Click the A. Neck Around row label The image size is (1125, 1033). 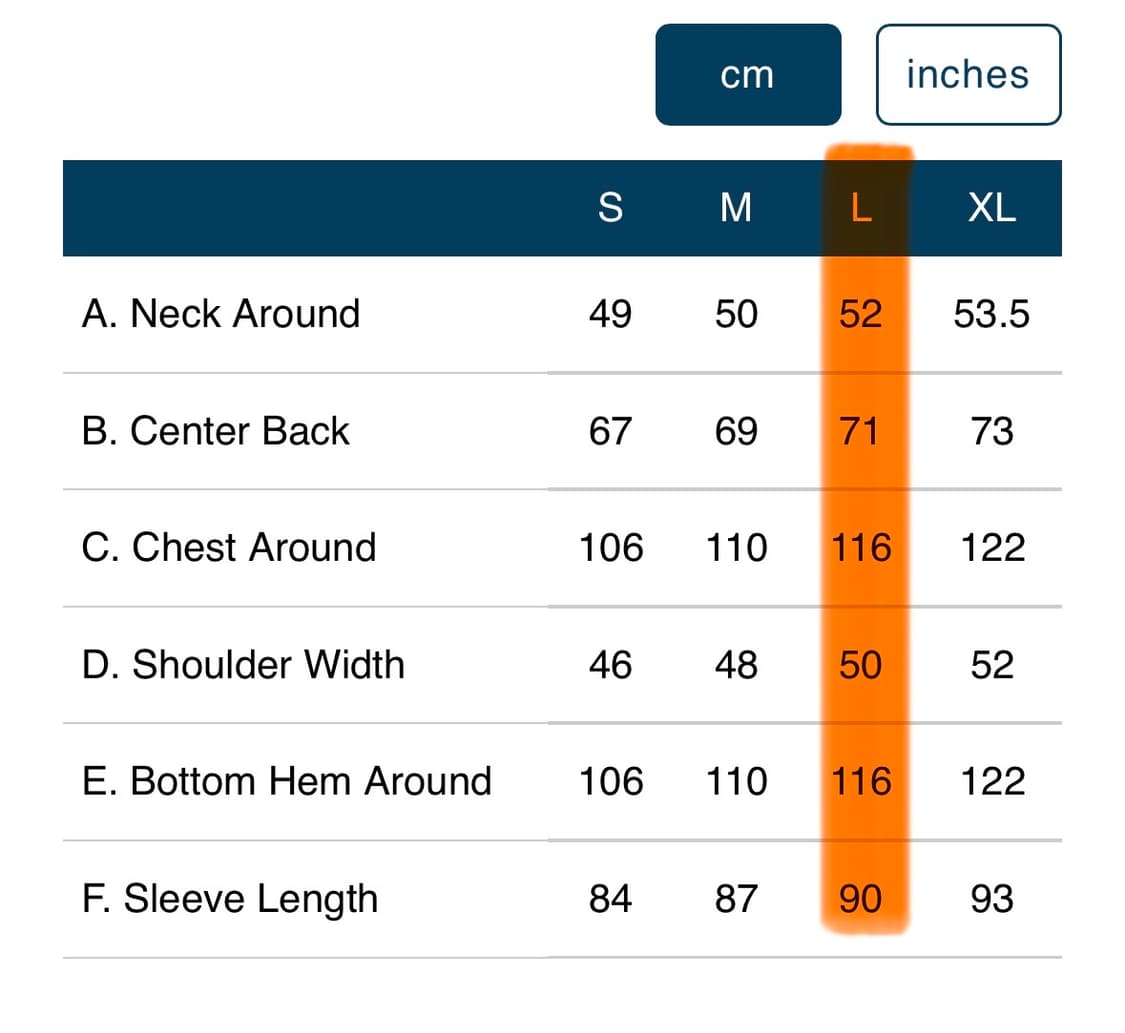point(221,314)
